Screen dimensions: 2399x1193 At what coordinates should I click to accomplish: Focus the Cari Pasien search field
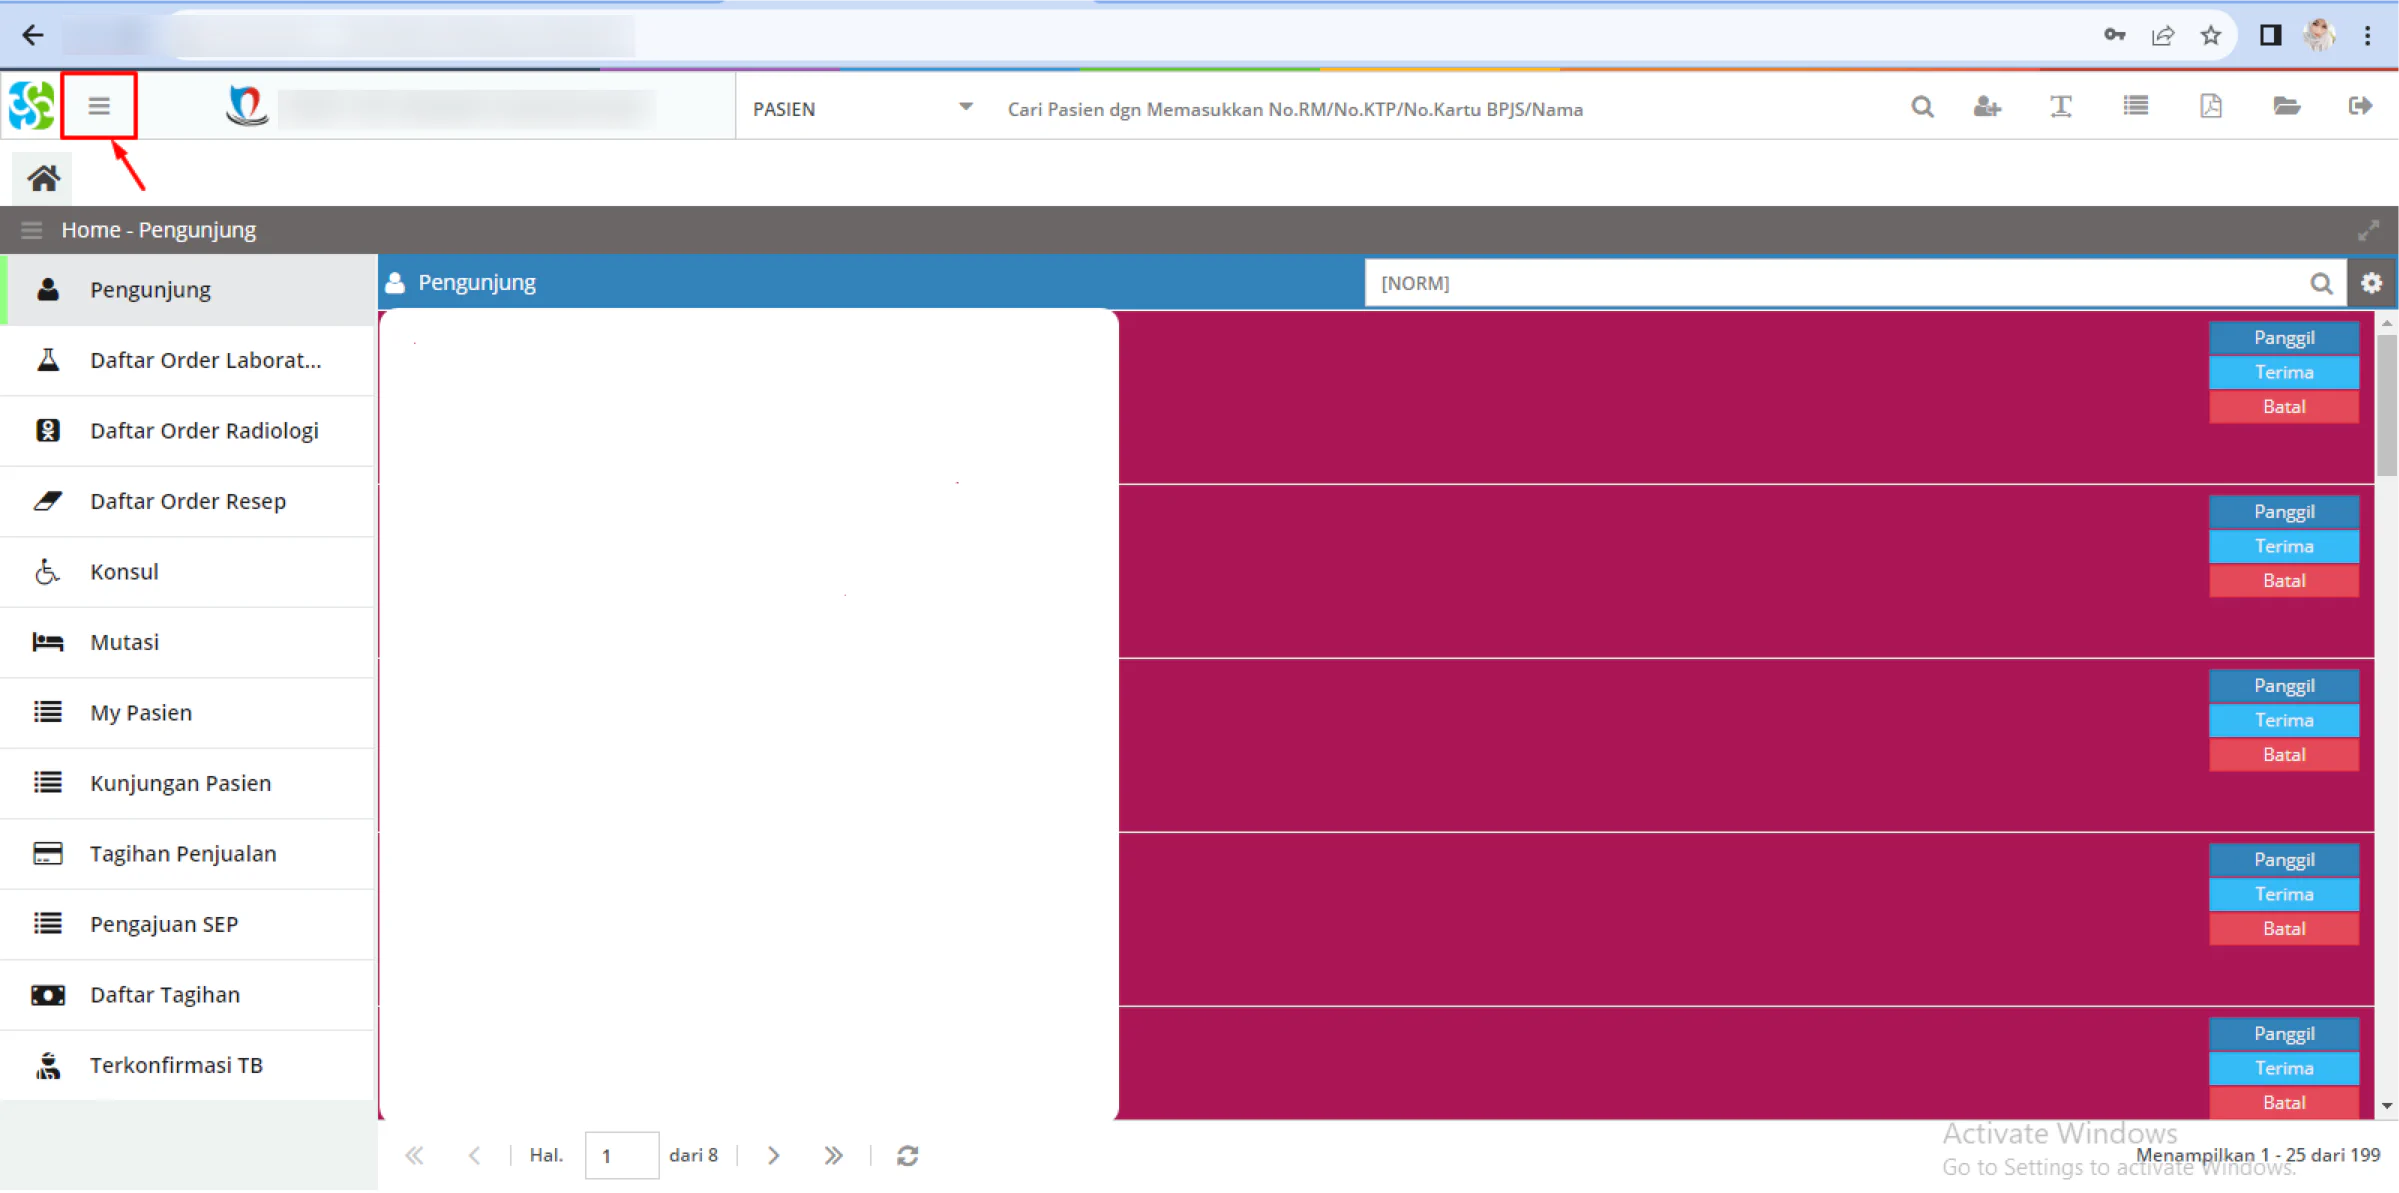(x=1440, y=109)
